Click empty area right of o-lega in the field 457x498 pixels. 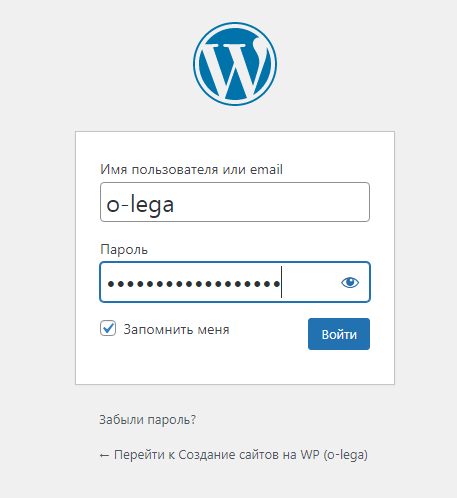[270, 202]
